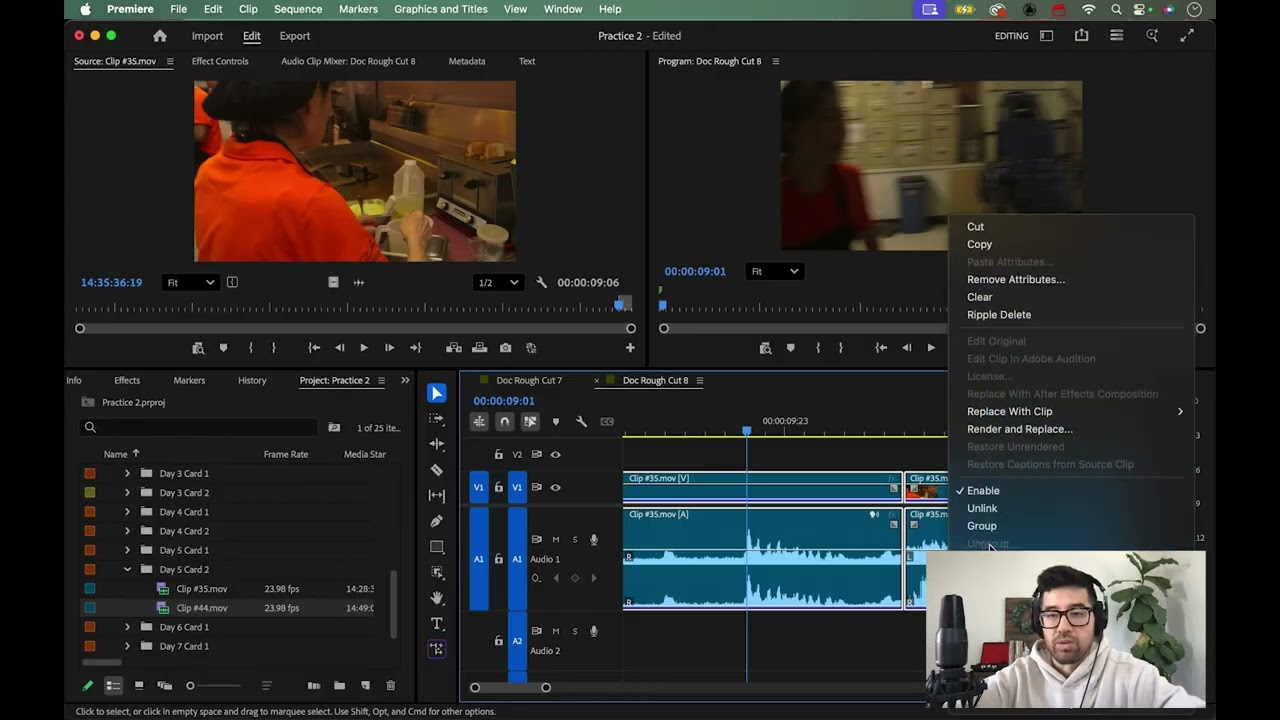Screen dimensions: 1280x720
Task: Select the Track Select Forward tool
Action: [437, 419]
